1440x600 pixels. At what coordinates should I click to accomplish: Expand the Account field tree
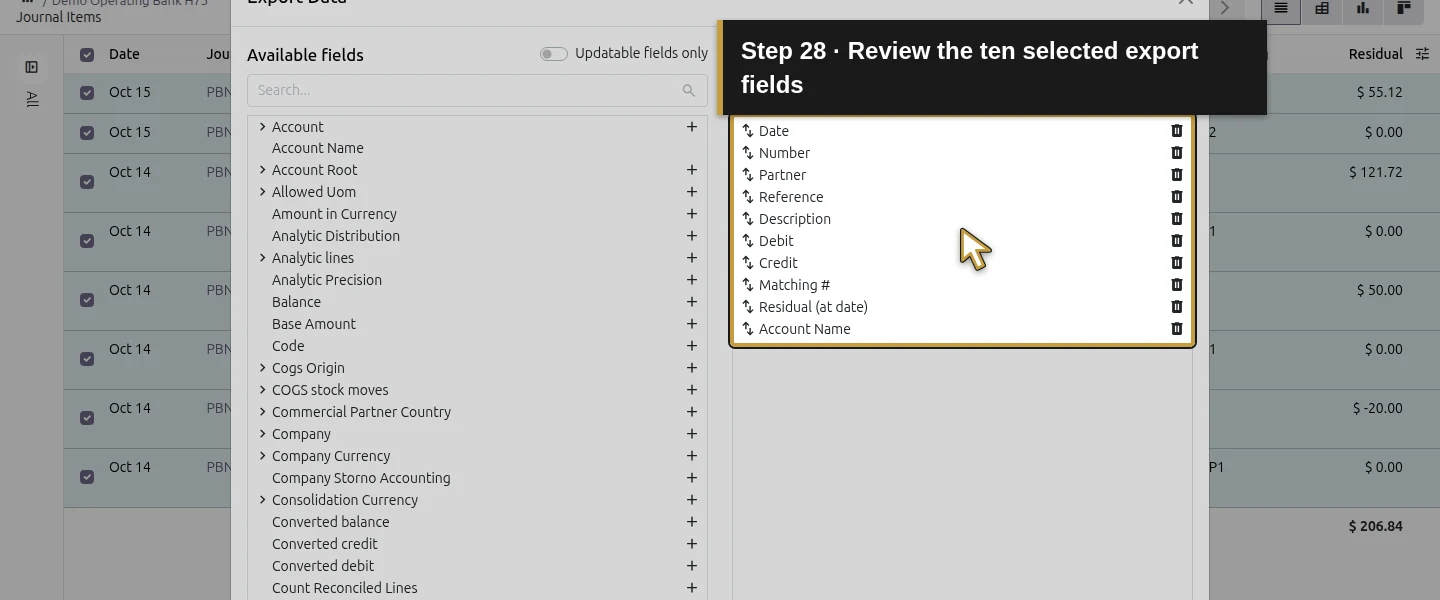tap(262, 127)
